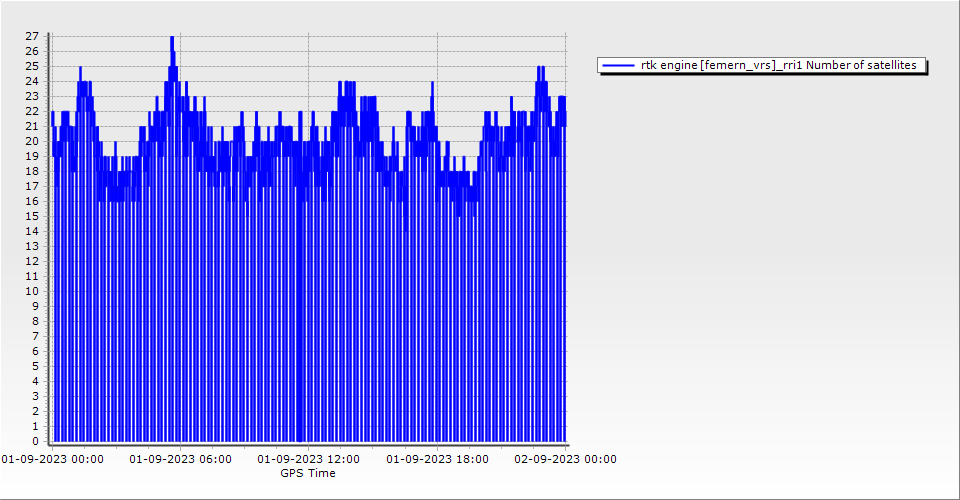This screenshot has height=500, width=960.
Task: Click the y-axis tick label 17
Action: point(32,186)
